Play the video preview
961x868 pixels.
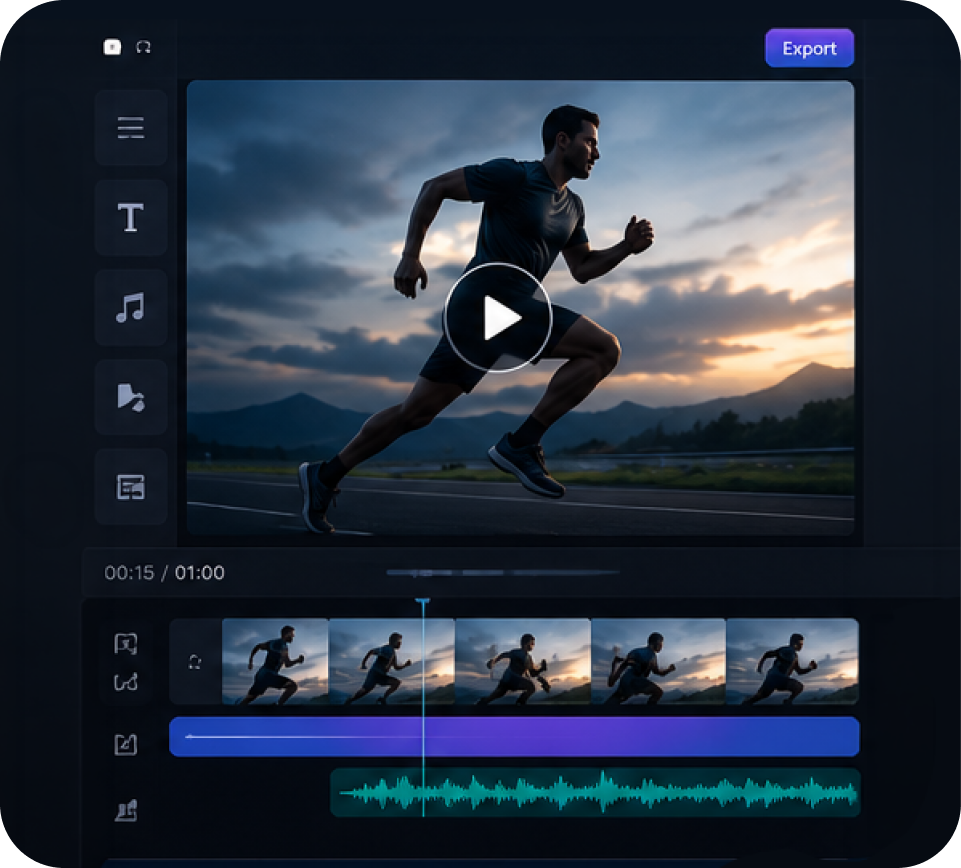498,318
